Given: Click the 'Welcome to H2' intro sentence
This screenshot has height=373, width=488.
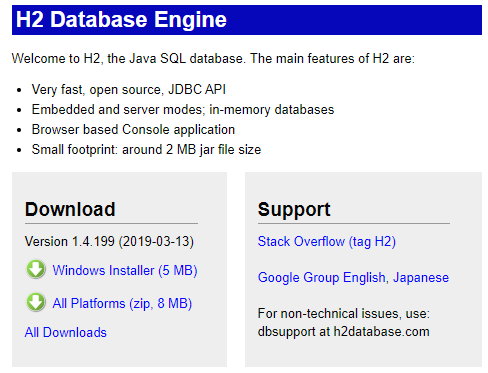Looking at the screenshot, I should click(213, 59).
